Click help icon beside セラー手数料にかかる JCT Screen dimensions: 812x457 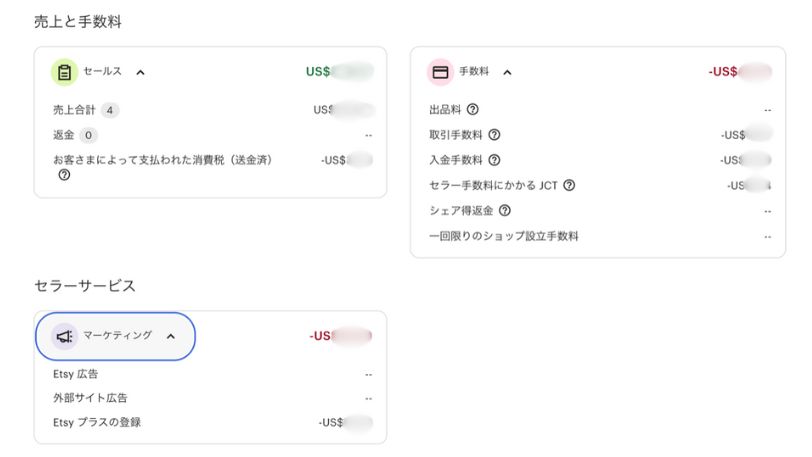pos(569,185)
